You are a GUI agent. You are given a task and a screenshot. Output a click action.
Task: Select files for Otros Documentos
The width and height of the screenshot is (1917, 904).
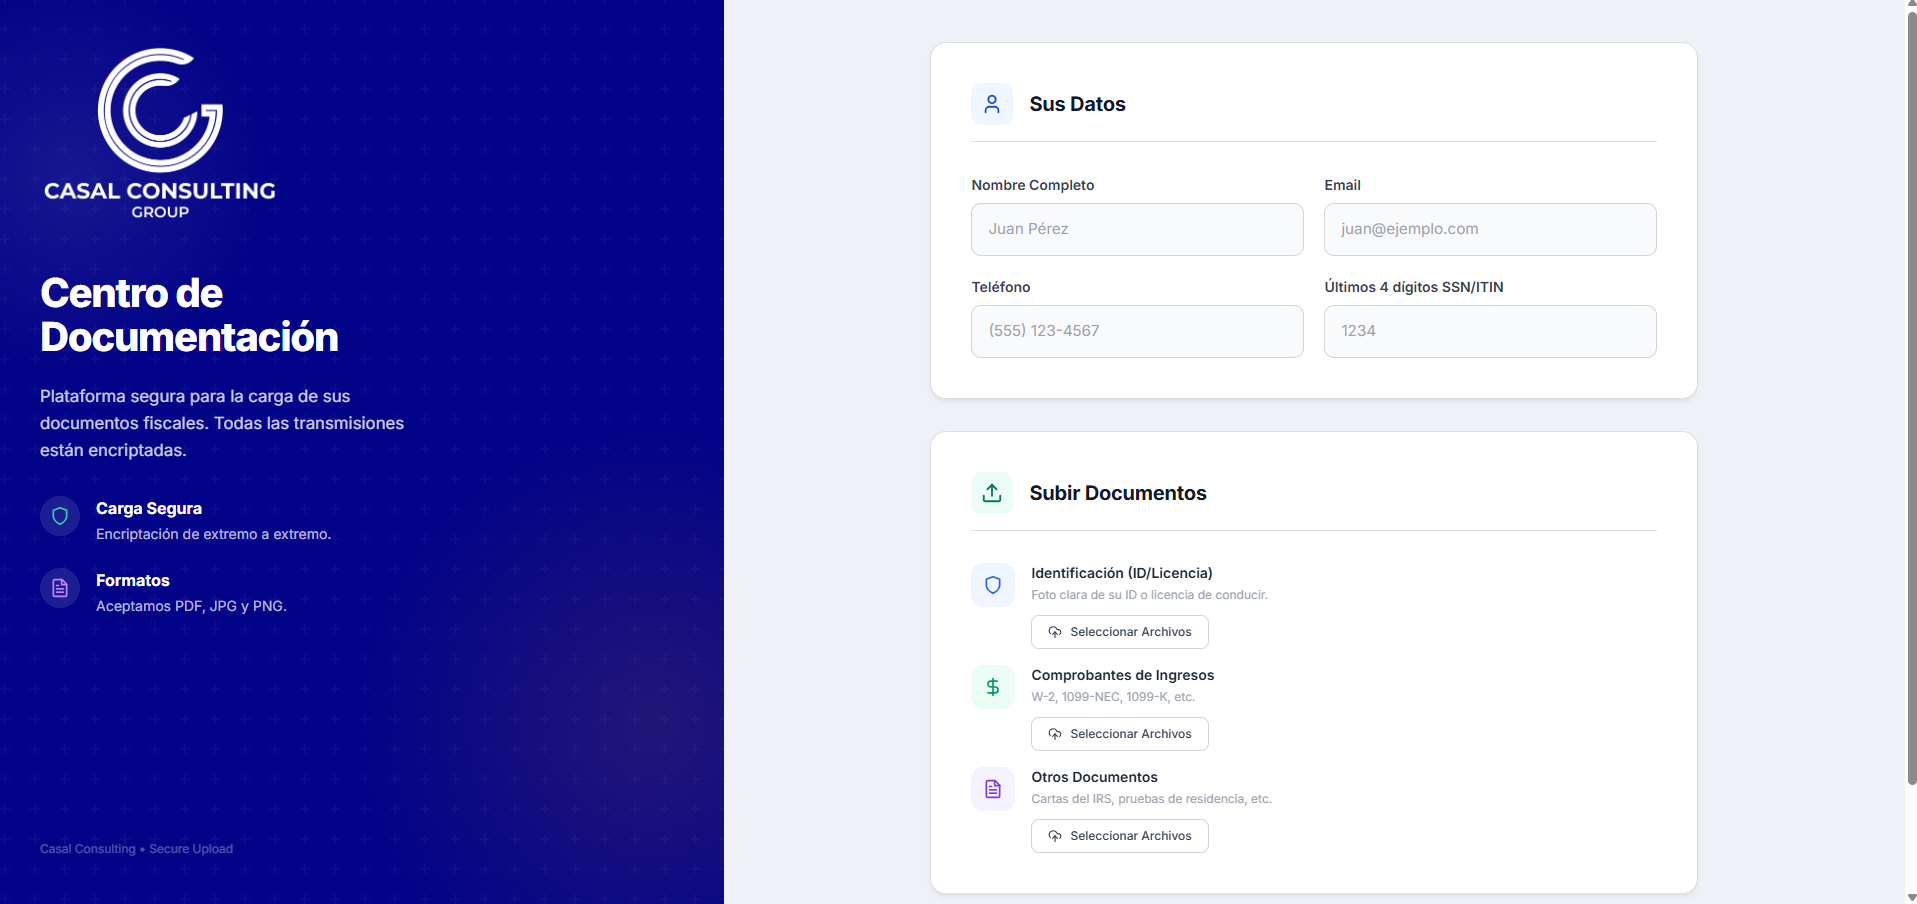click(1119, 836)
